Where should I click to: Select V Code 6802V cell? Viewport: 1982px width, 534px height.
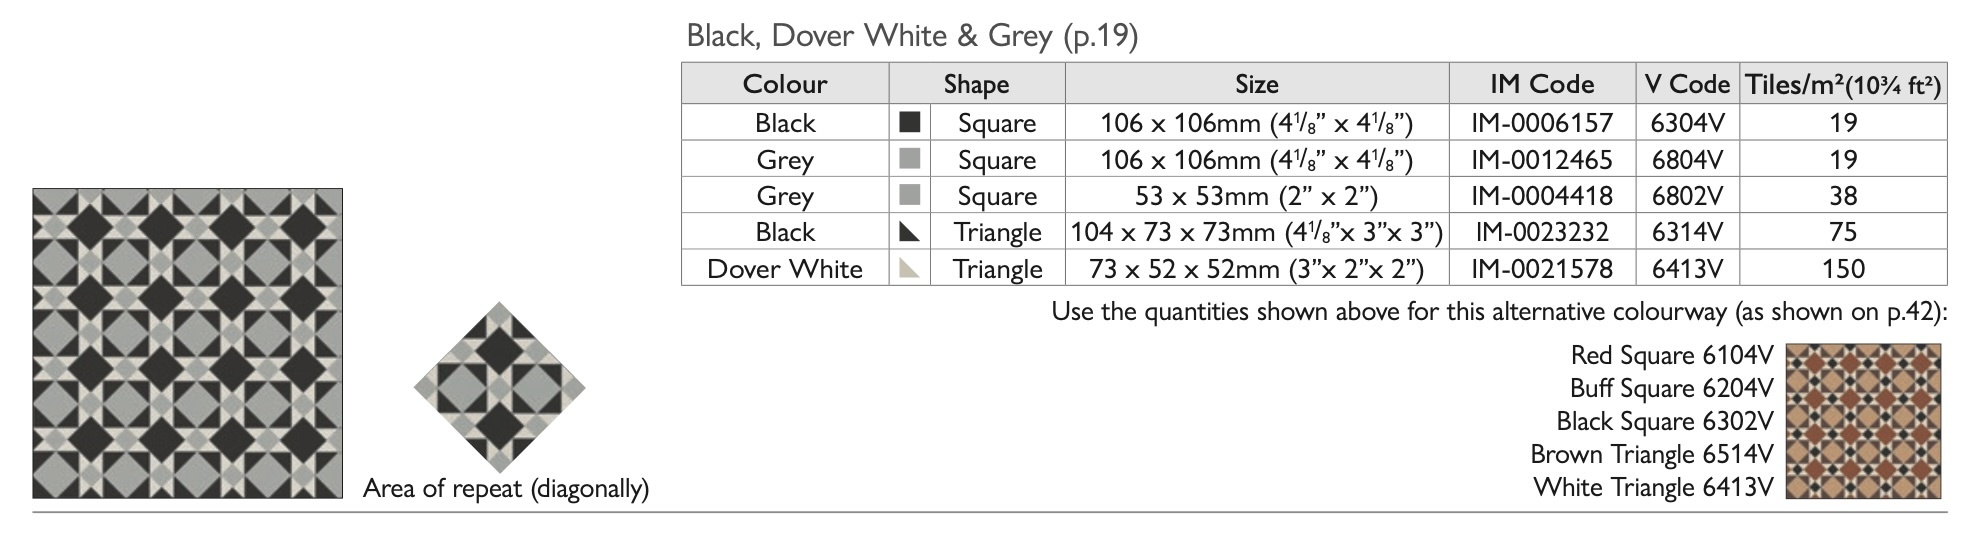1687,196
